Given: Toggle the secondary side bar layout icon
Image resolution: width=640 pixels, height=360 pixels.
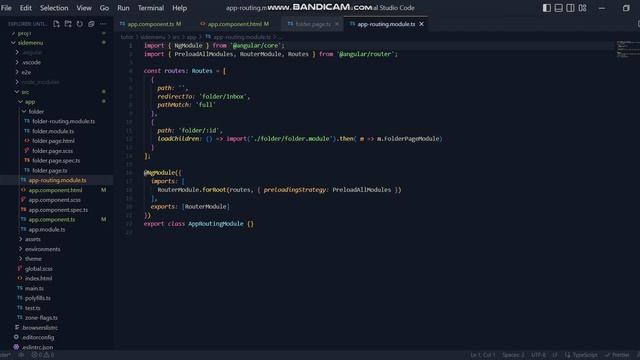Looking at the screenshot, I should tap(570, 8).
